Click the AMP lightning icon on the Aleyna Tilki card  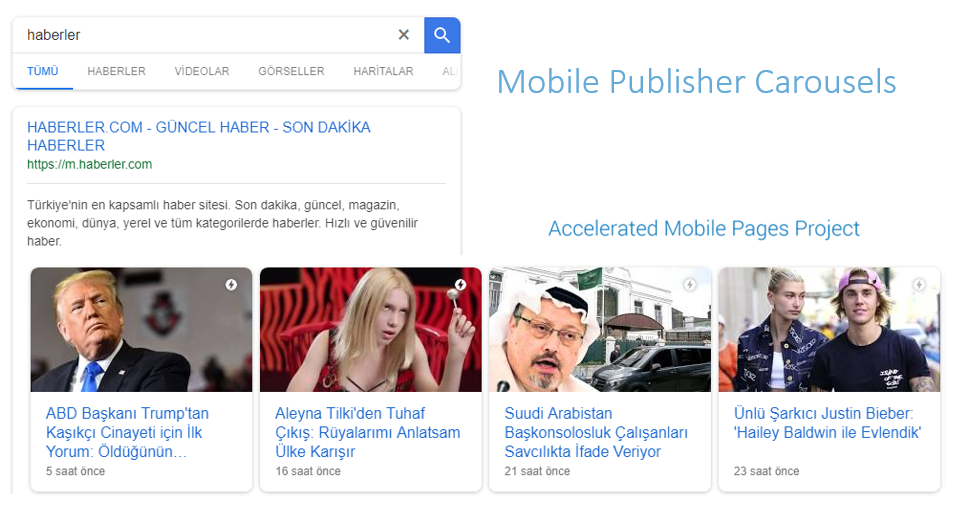460,284
